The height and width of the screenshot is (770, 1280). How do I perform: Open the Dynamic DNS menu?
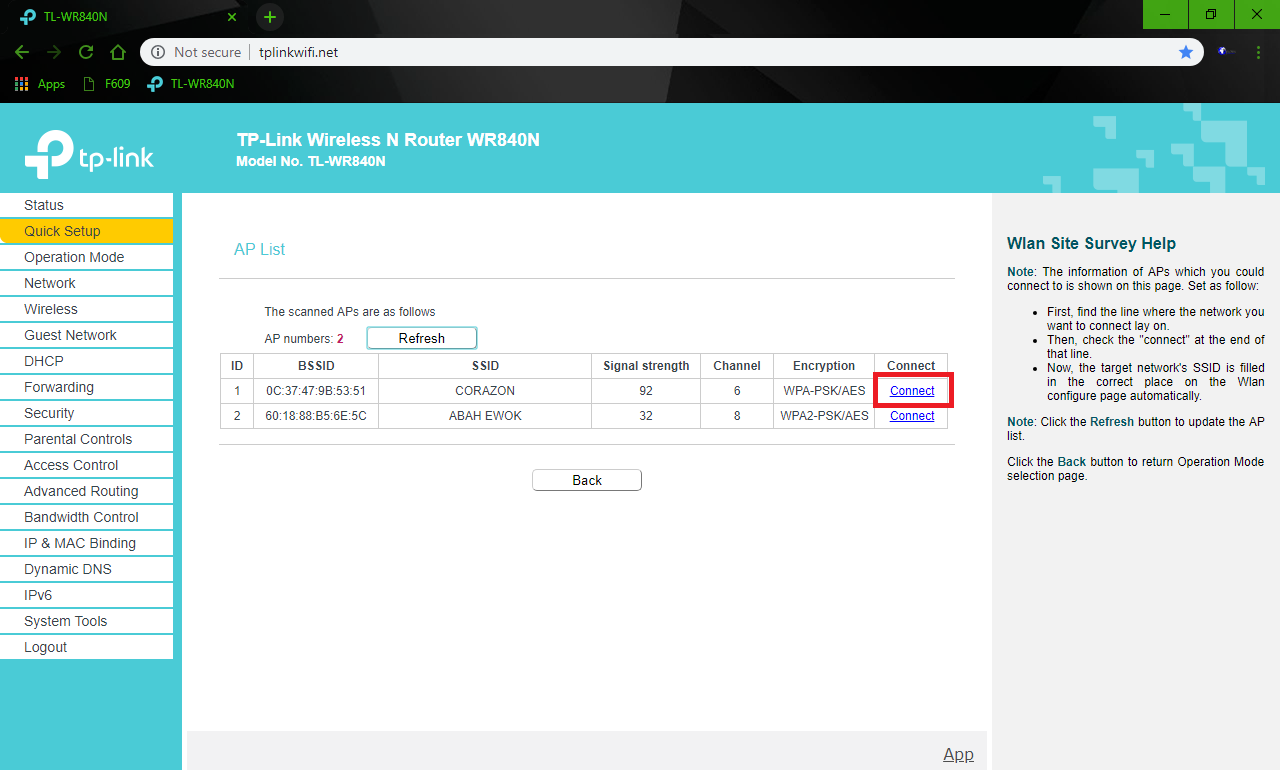tap(86, 569)
